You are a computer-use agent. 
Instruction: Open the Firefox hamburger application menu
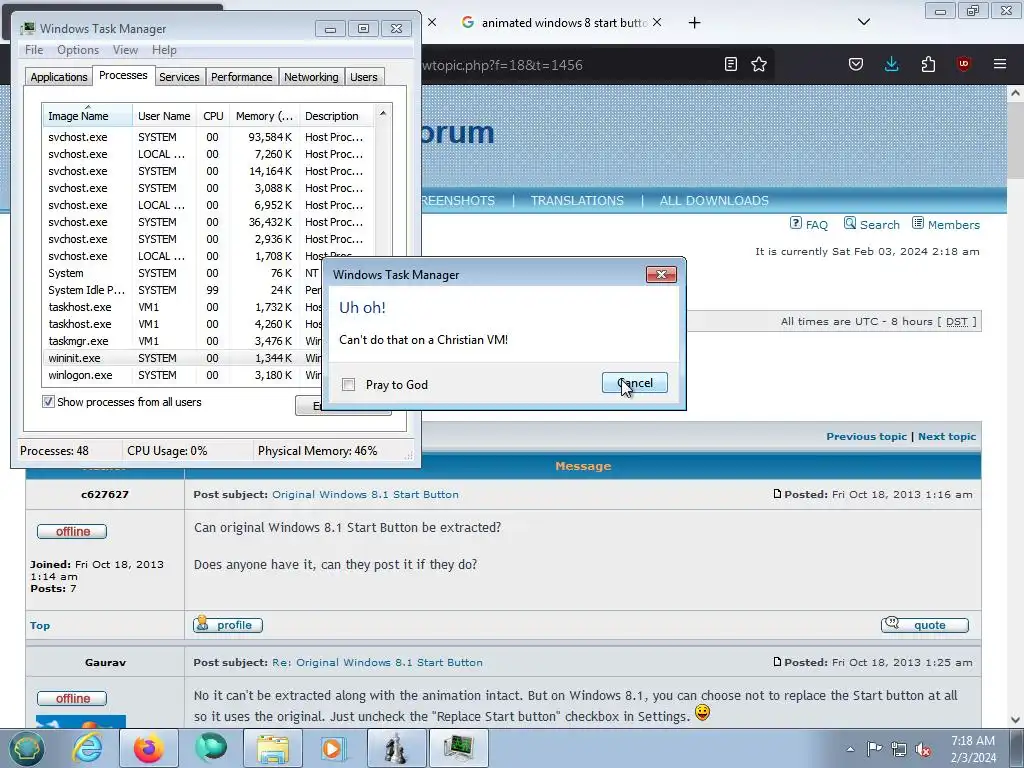click(x=1000, y=64)
